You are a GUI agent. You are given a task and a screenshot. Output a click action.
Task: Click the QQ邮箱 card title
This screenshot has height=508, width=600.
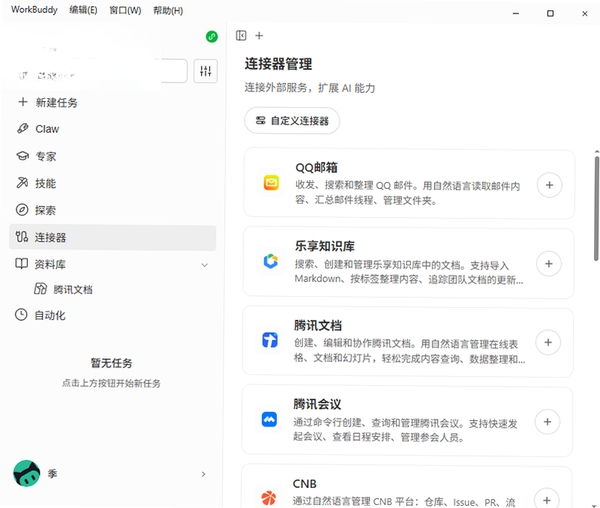[316, 167]
